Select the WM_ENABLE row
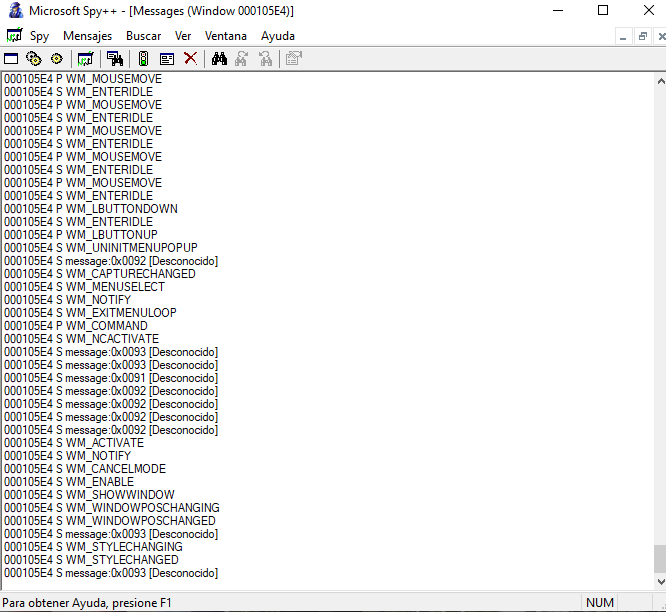 click(69, 482)
